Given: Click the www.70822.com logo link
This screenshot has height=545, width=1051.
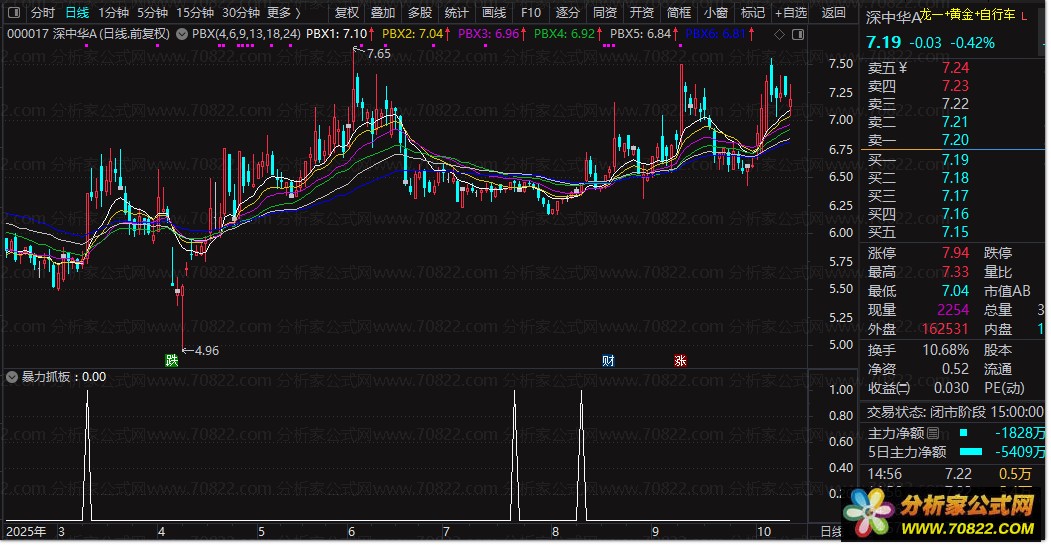Looking at the screenshot, I should (967, 528).
